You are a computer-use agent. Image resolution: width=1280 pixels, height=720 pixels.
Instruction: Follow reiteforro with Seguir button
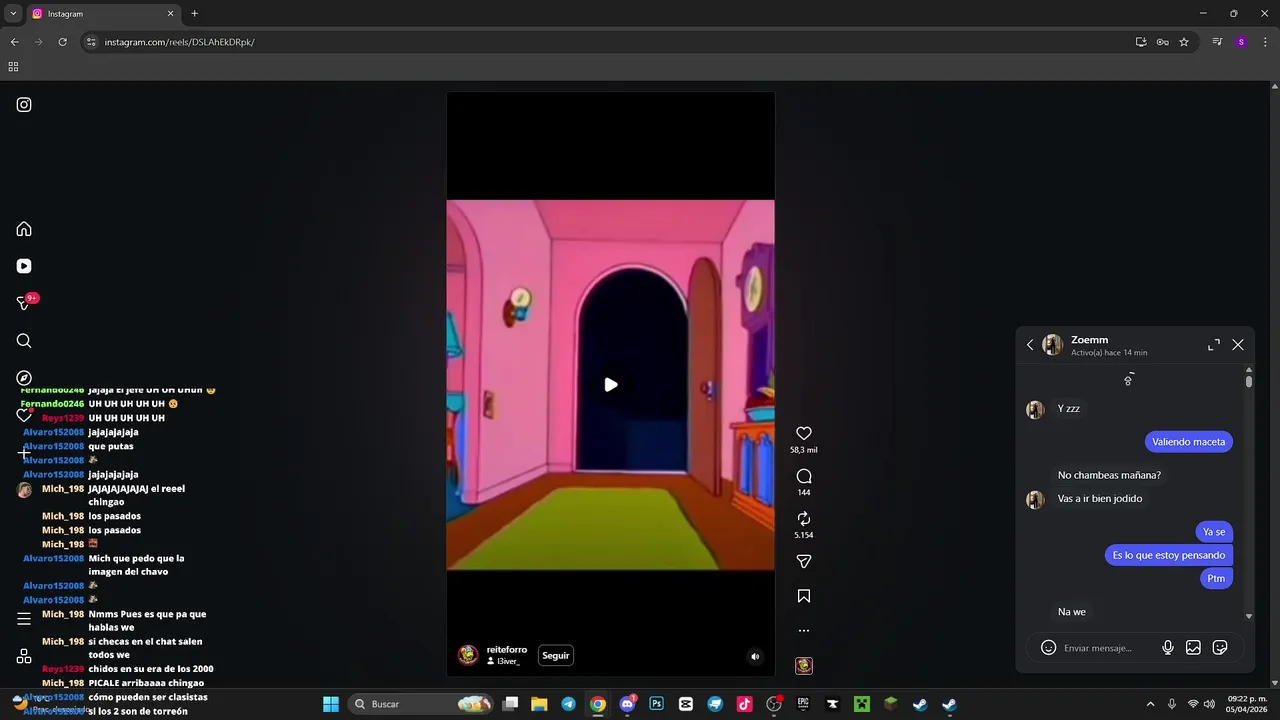[x=556, y=656]
